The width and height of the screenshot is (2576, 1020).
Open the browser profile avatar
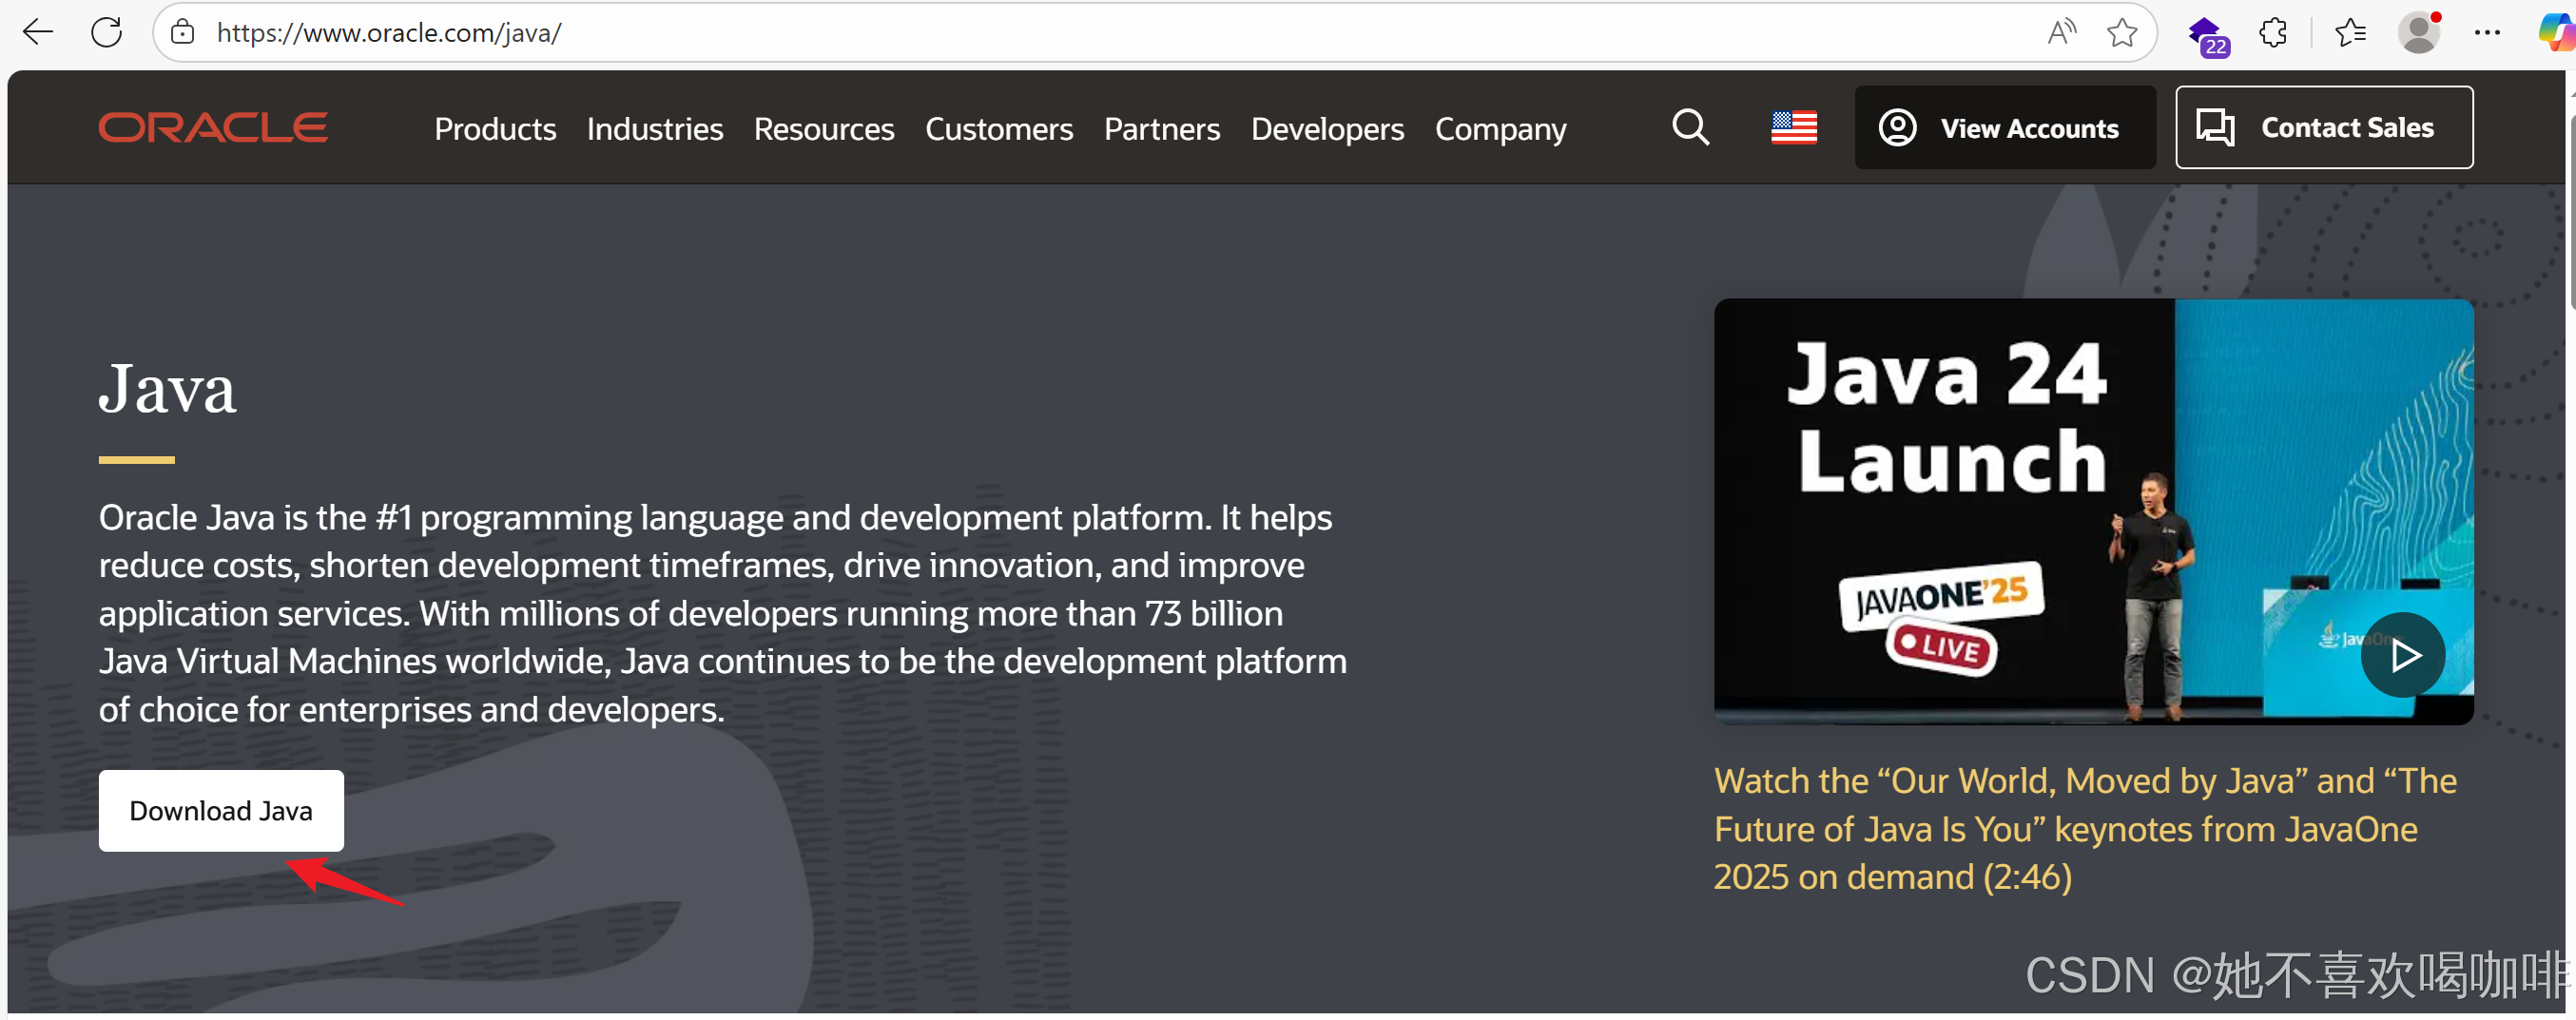coord(2420,33)
